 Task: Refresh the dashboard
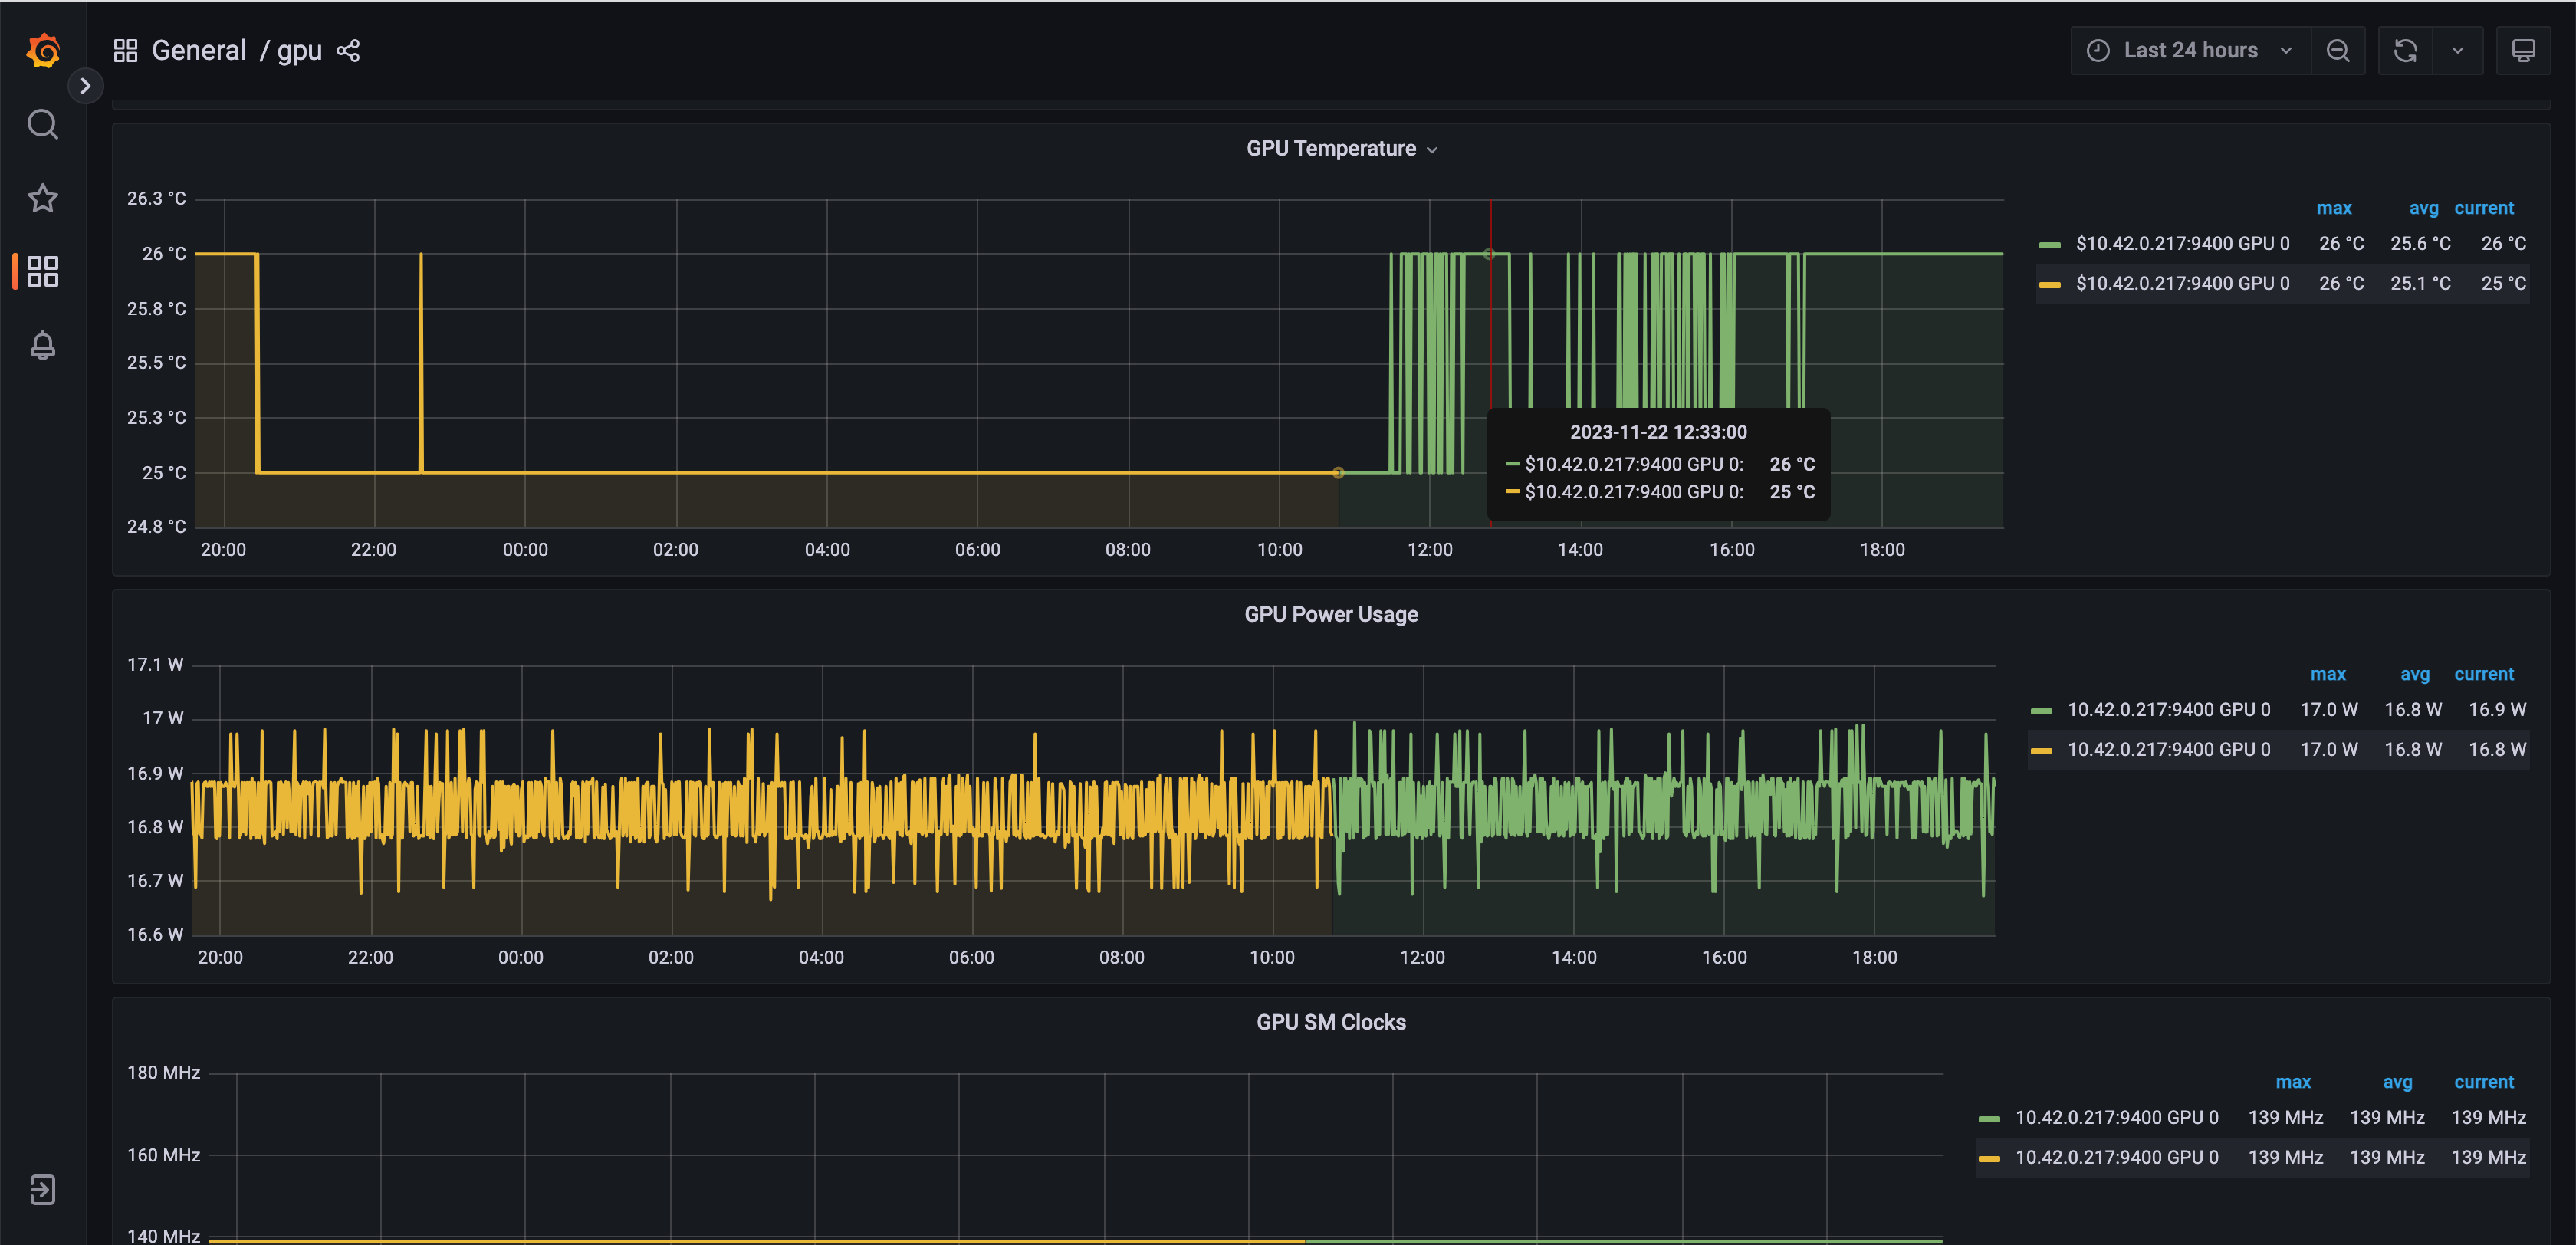[2405, 50]
